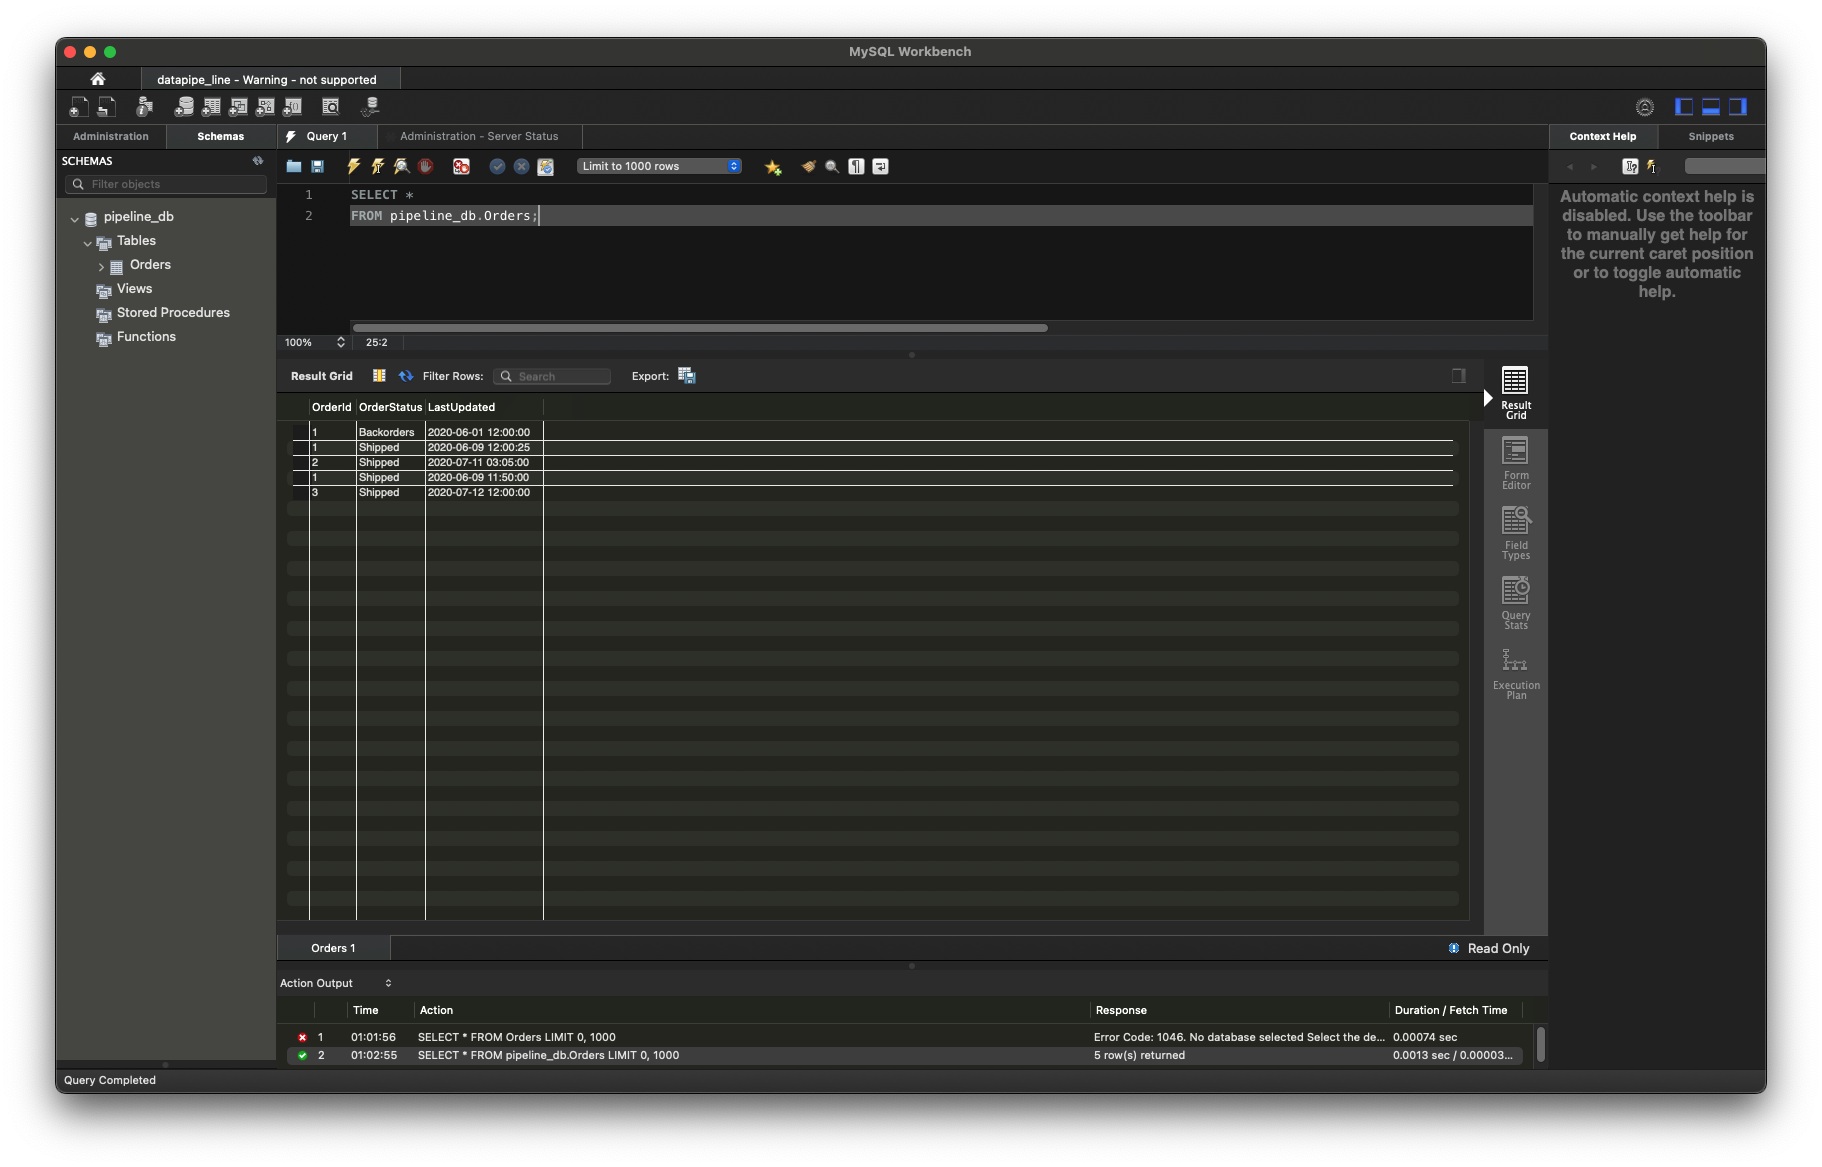Open the object inspector icon

144,106
